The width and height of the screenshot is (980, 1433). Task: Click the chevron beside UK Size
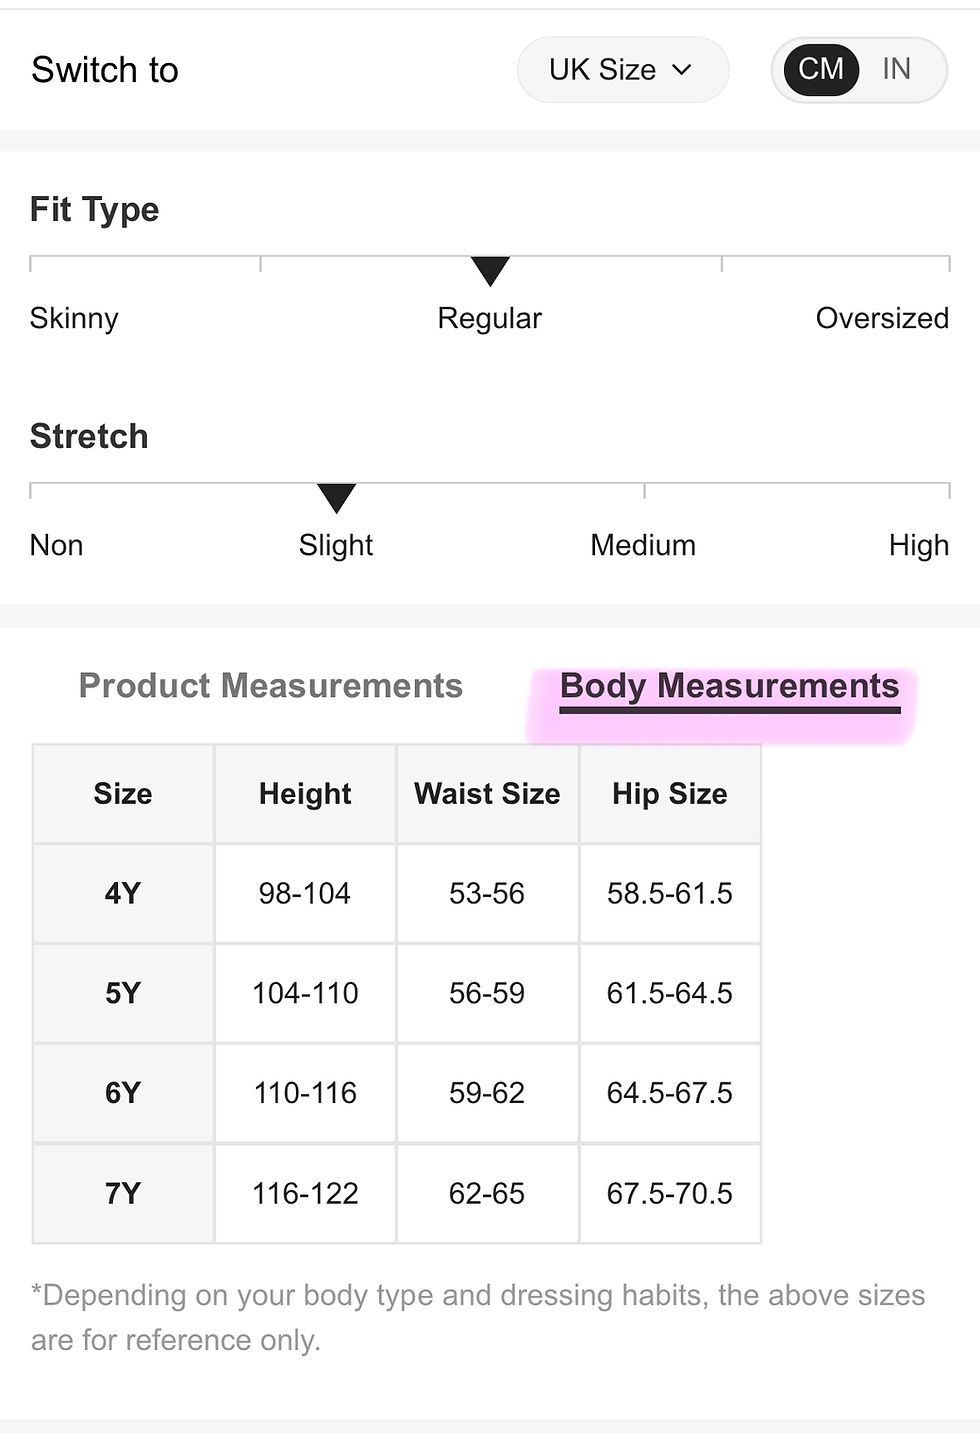[682, 70]
